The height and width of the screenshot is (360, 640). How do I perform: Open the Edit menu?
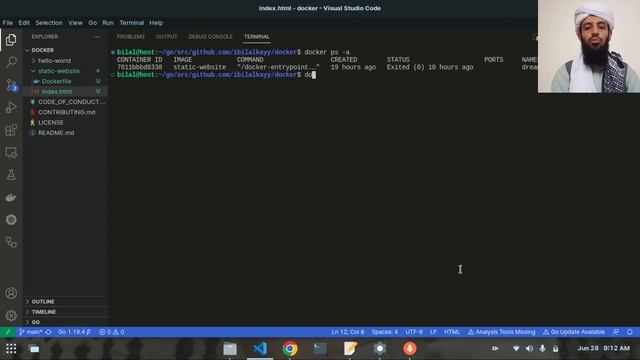click(24, 23)
